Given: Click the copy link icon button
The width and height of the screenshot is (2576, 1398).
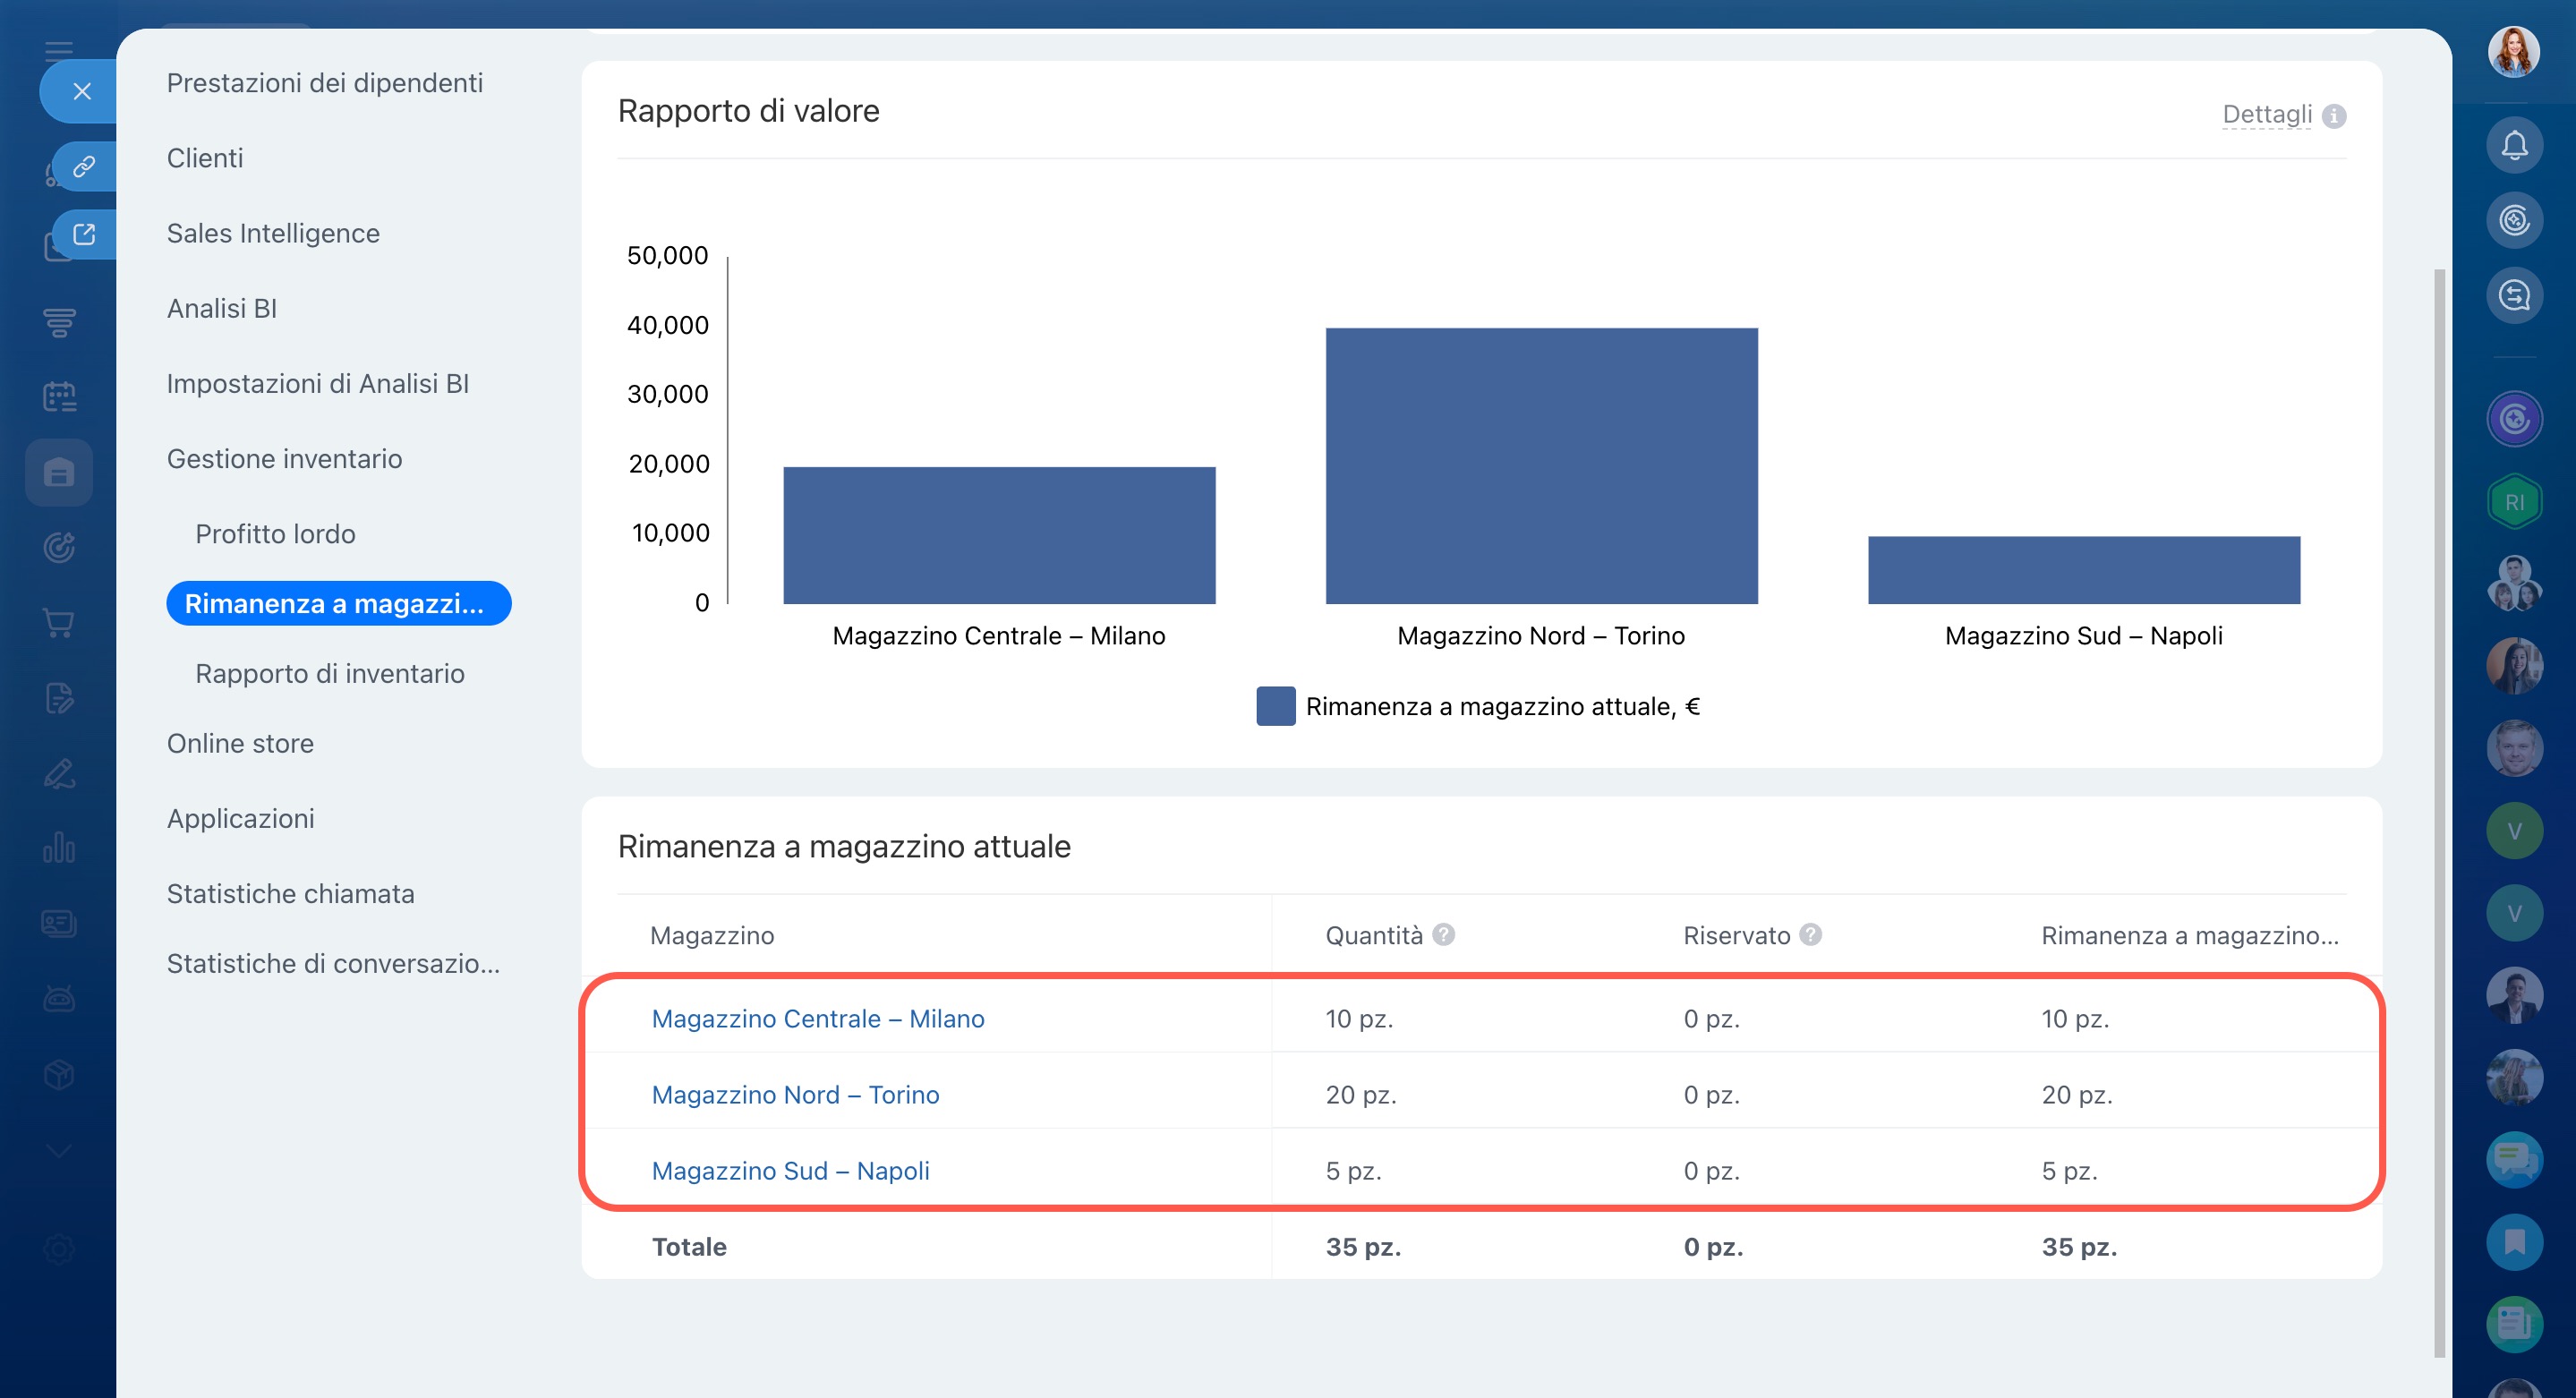Looking at the screenshot, I should [84, 165].
